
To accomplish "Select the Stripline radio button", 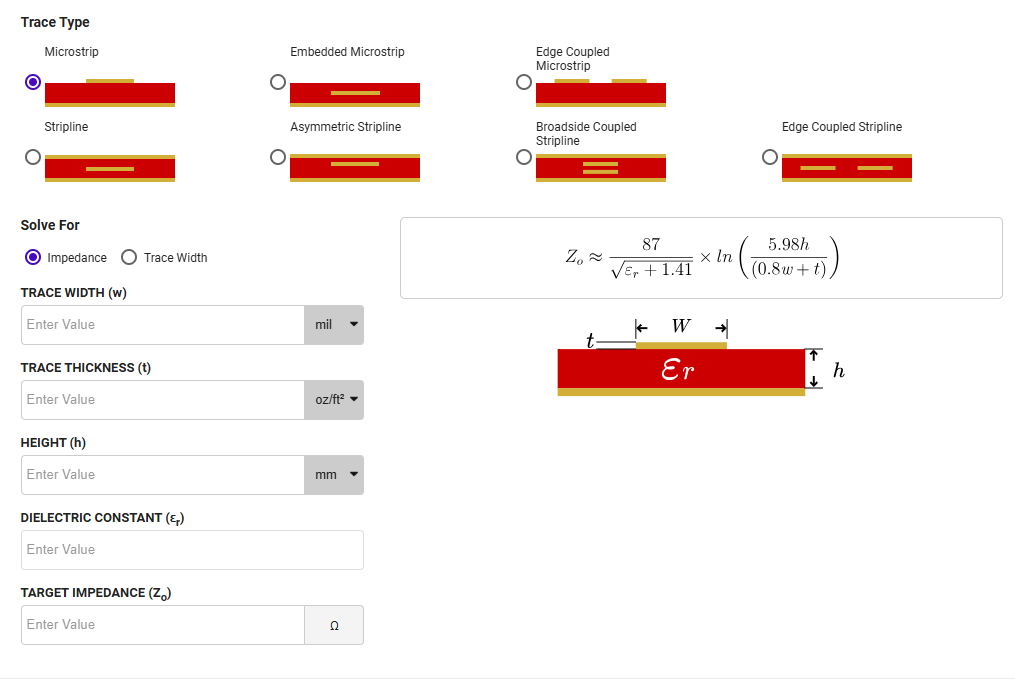I will click(33, 157).
